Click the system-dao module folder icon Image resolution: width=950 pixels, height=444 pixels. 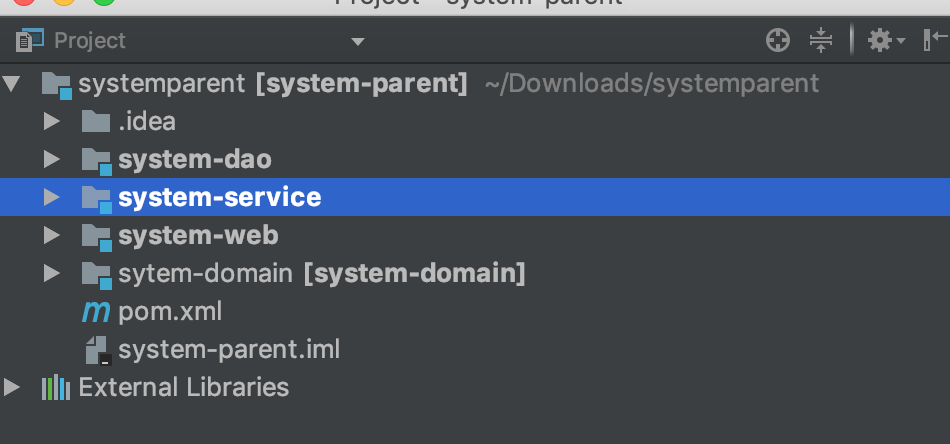tap(96, 160)
